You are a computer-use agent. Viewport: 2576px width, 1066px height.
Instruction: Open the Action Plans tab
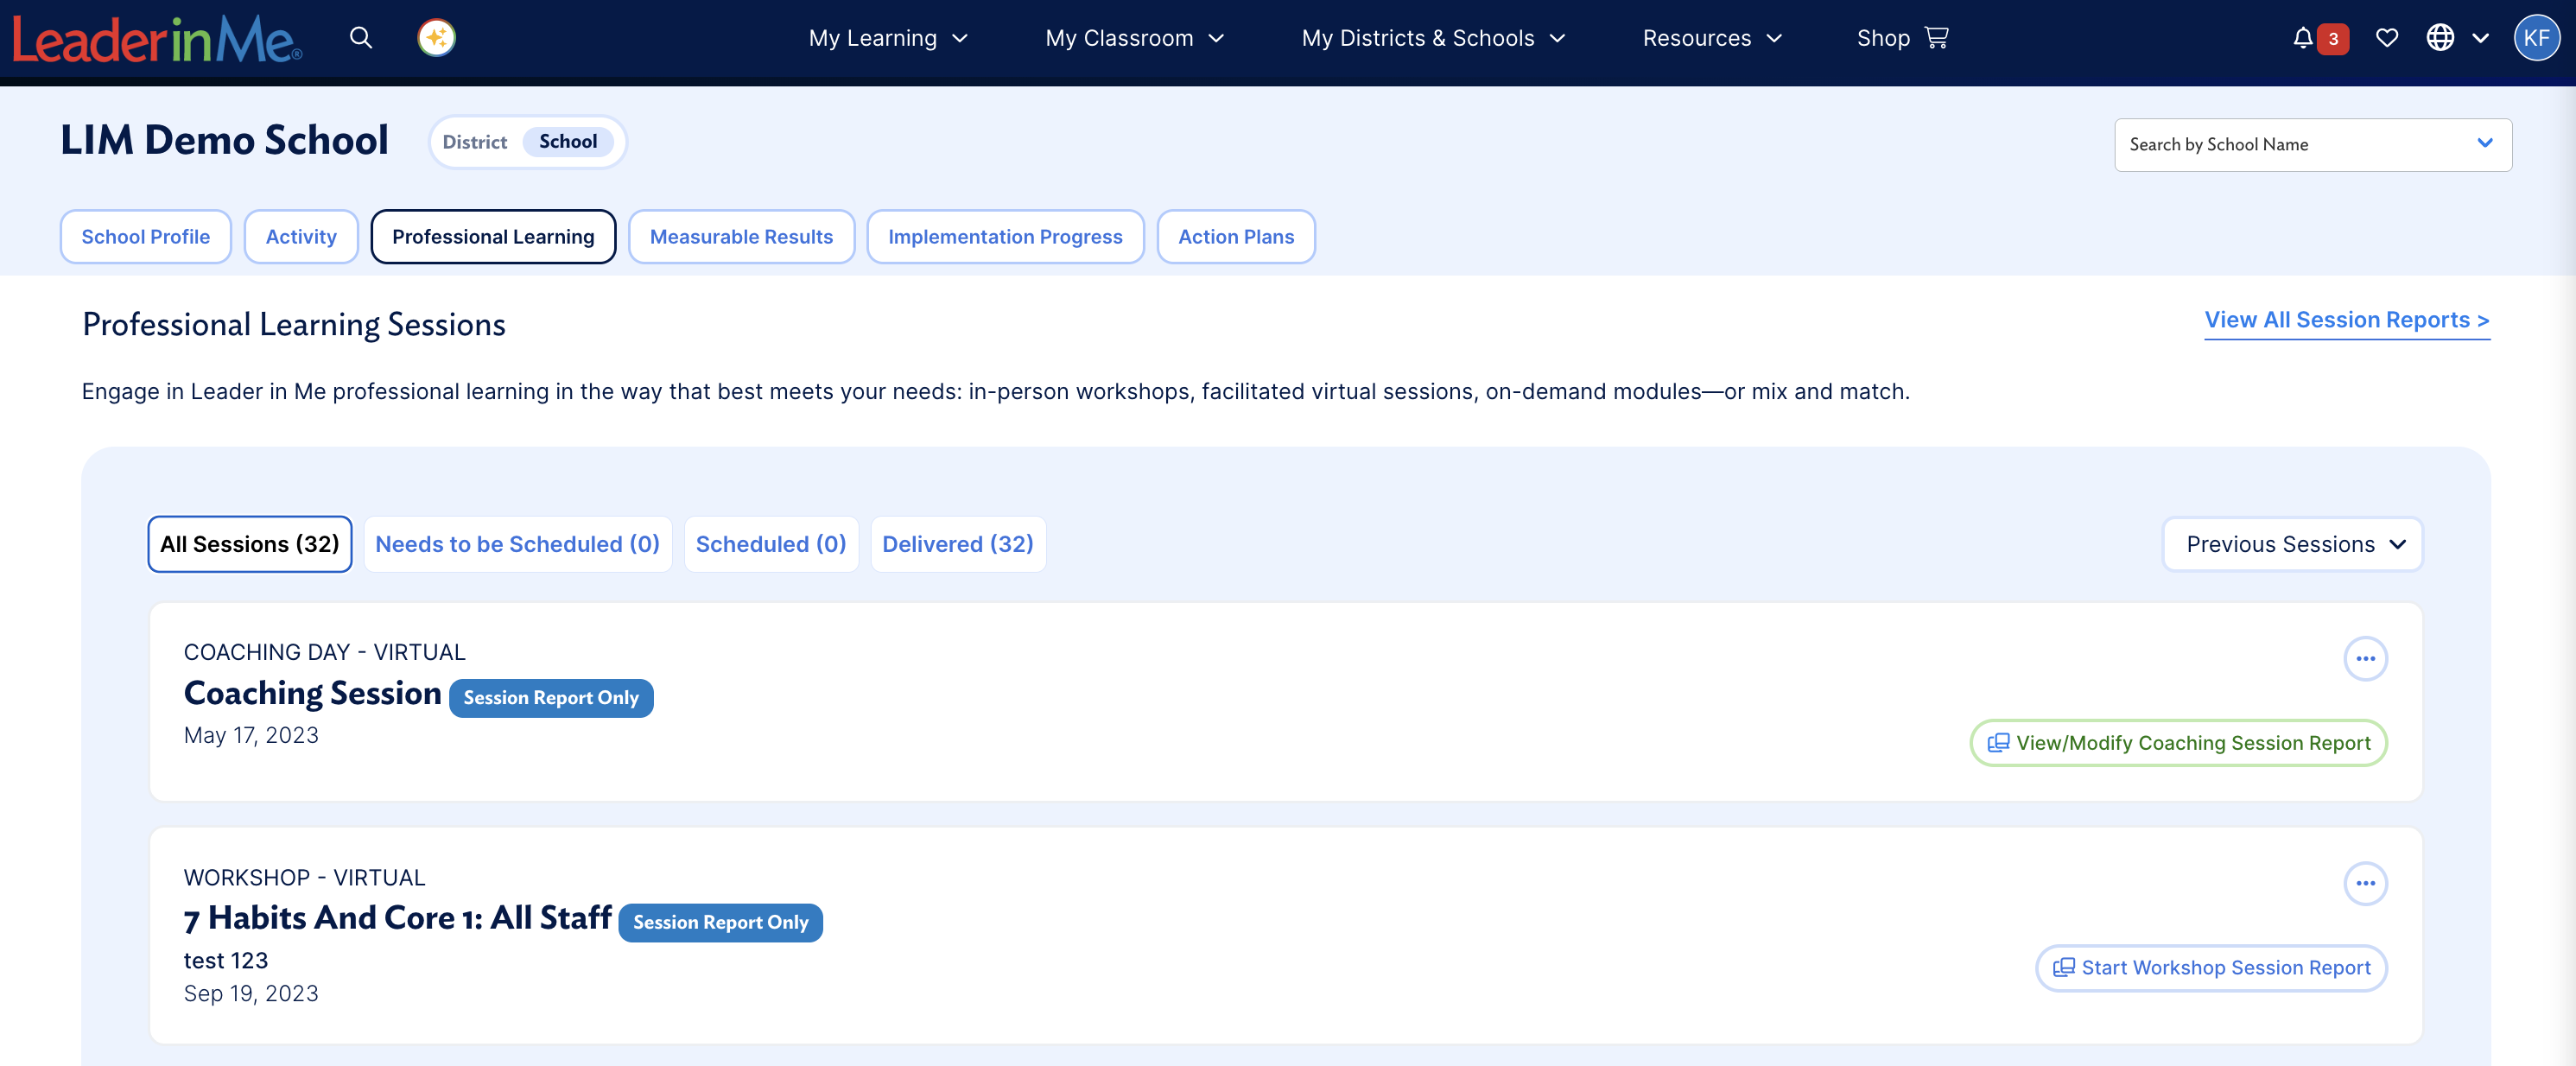coord(1235,237)
